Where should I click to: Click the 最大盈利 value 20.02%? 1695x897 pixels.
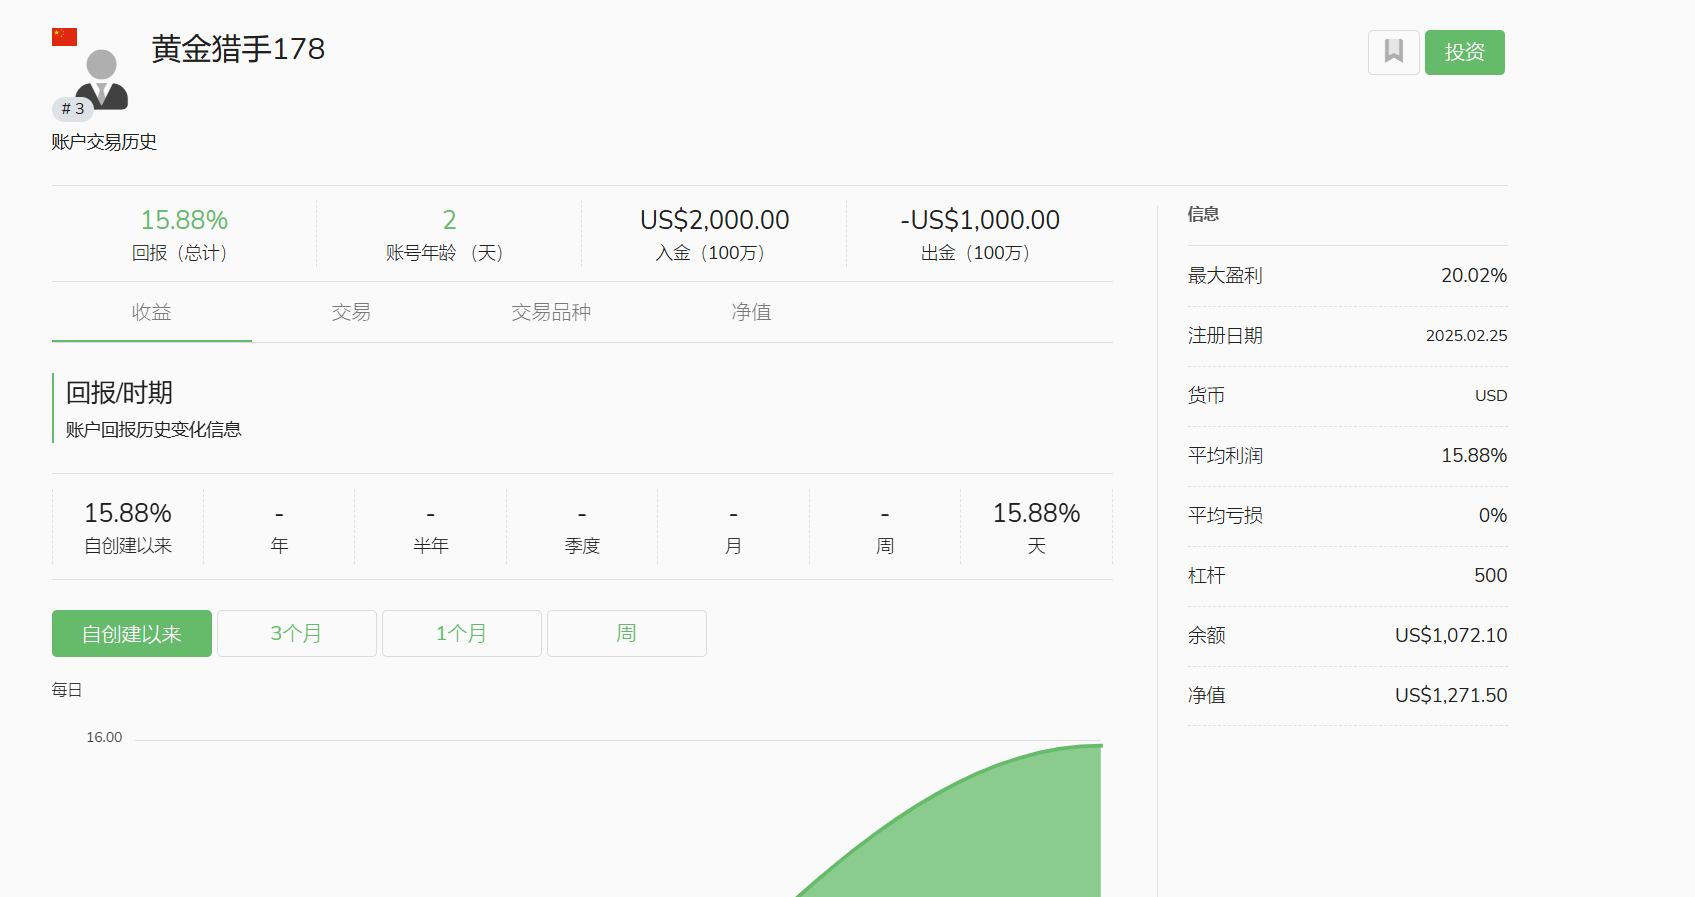pos(1474,276)
